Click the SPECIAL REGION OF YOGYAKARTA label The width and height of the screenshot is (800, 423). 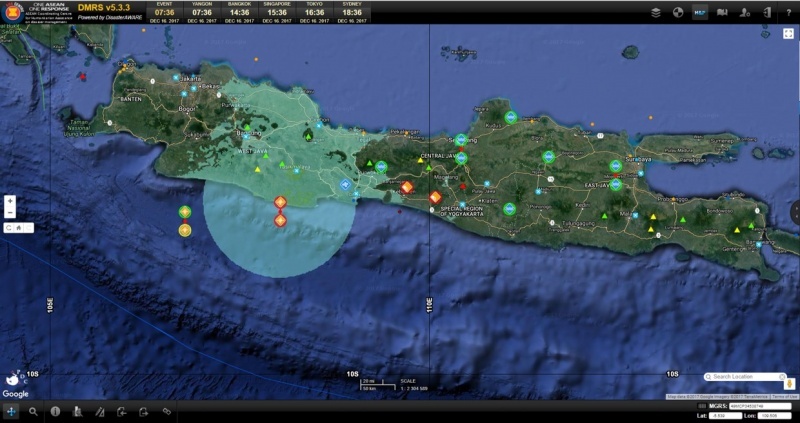(462, 211)
